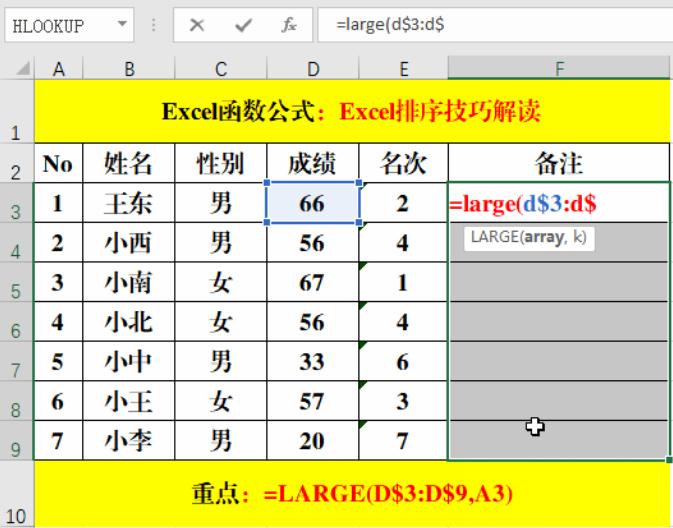Select column F header
Viewport: 673px width, 528px height.
(x=559, y=68)
